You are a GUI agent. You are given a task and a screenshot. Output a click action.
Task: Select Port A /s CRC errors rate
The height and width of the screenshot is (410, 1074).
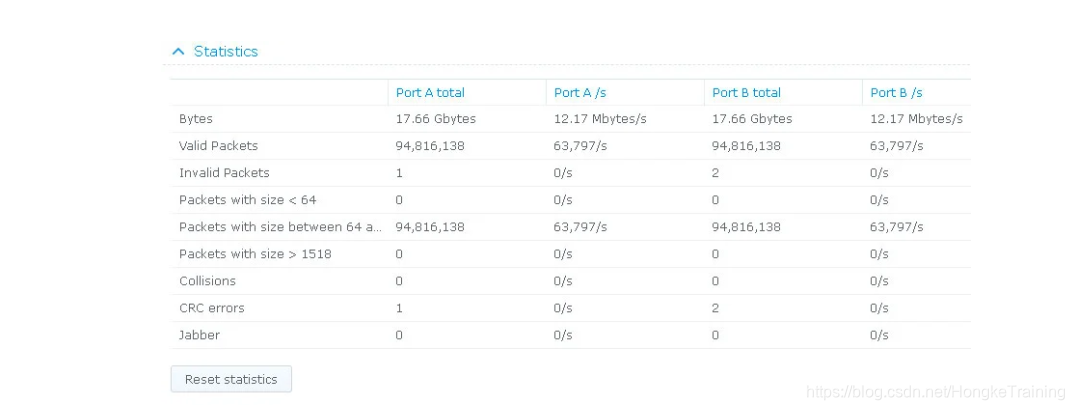click(563, 308)
